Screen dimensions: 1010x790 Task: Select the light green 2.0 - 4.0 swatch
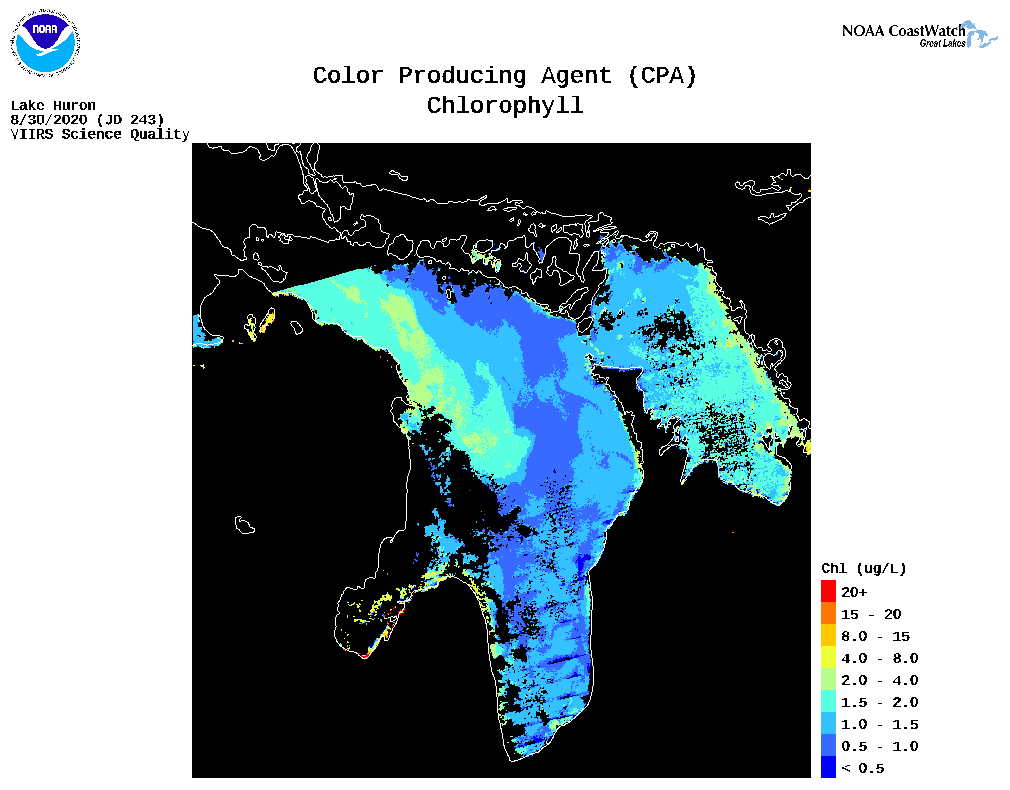828,679
